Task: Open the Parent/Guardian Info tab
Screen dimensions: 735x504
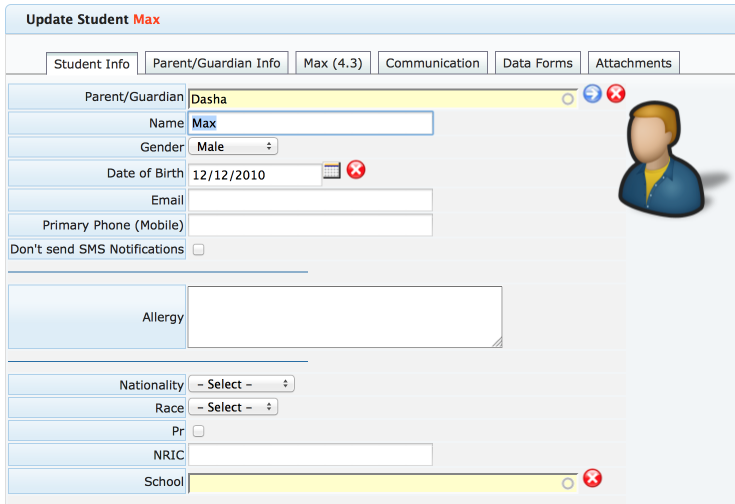Action: pyautogui.click(x=217, y=63)
